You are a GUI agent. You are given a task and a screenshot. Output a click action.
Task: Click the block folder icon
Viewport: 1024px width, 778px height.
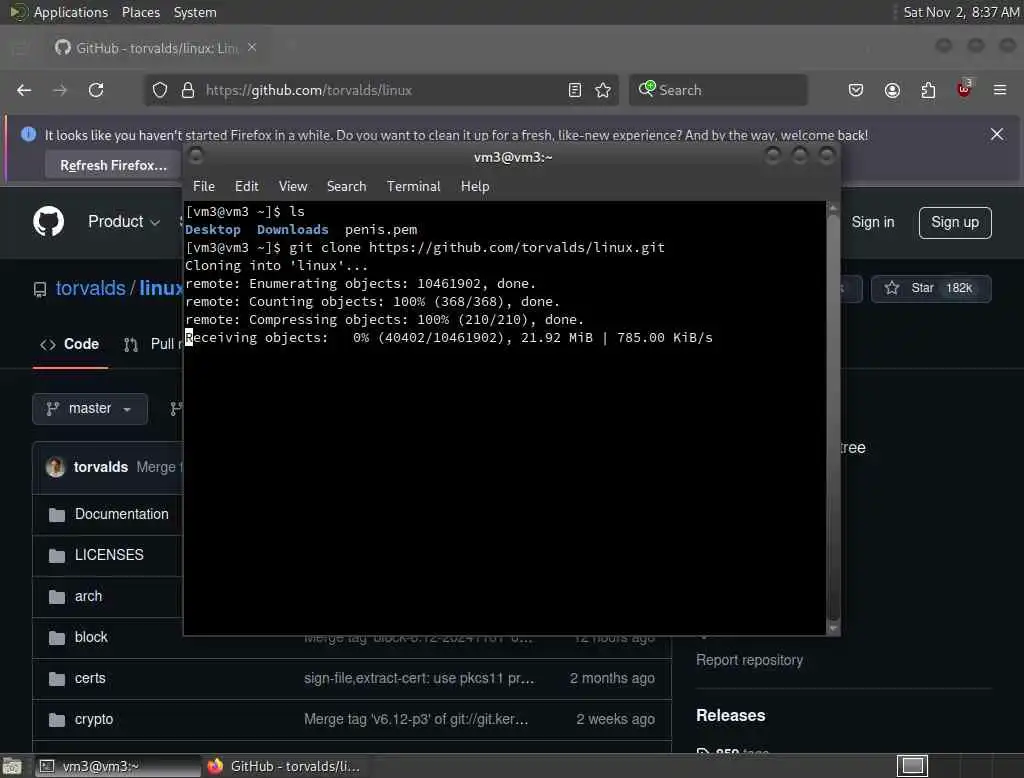(x=57, y=638)
